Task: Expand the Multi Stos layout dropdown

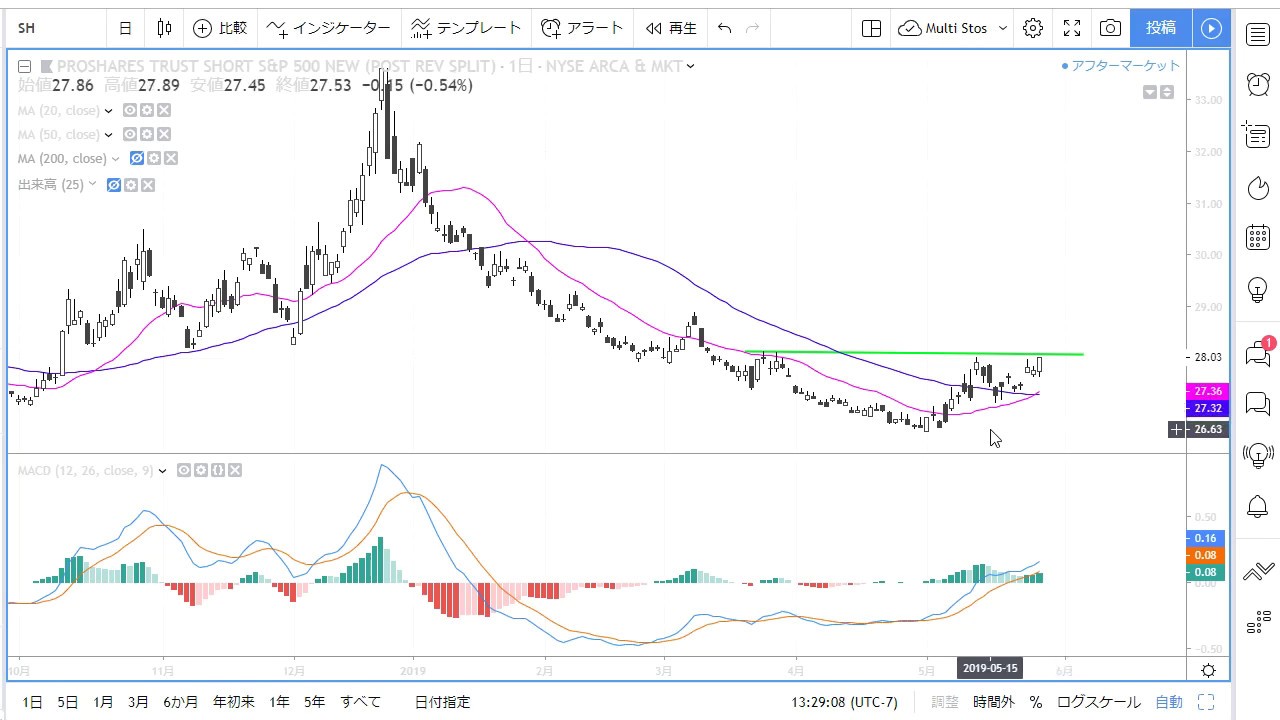Action: 1002,28
